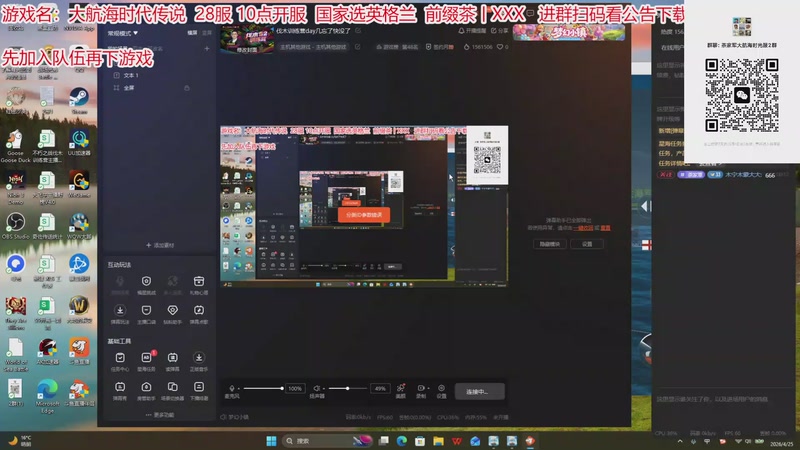Switch to the 竖屏 tab

[x=207, y=33]
